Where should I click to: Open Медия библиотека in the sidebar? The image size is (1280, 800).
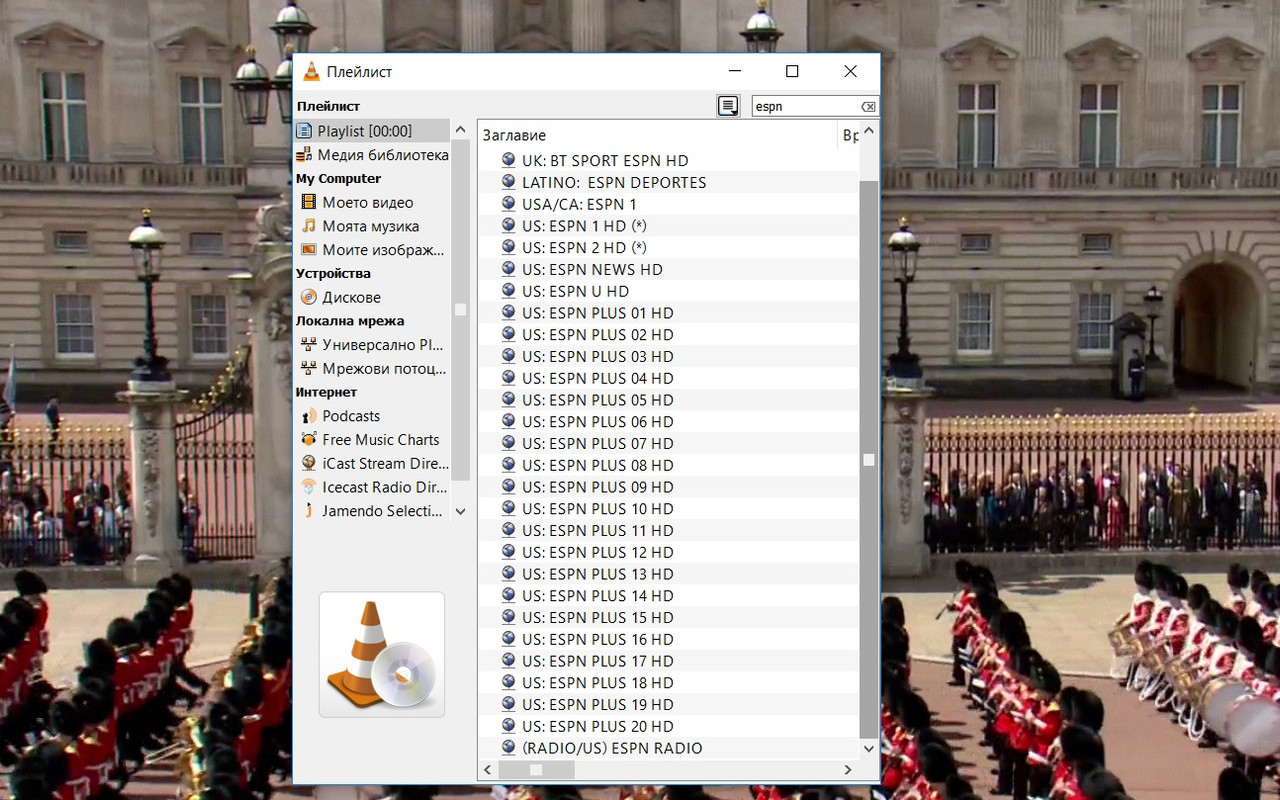[373, 155]
